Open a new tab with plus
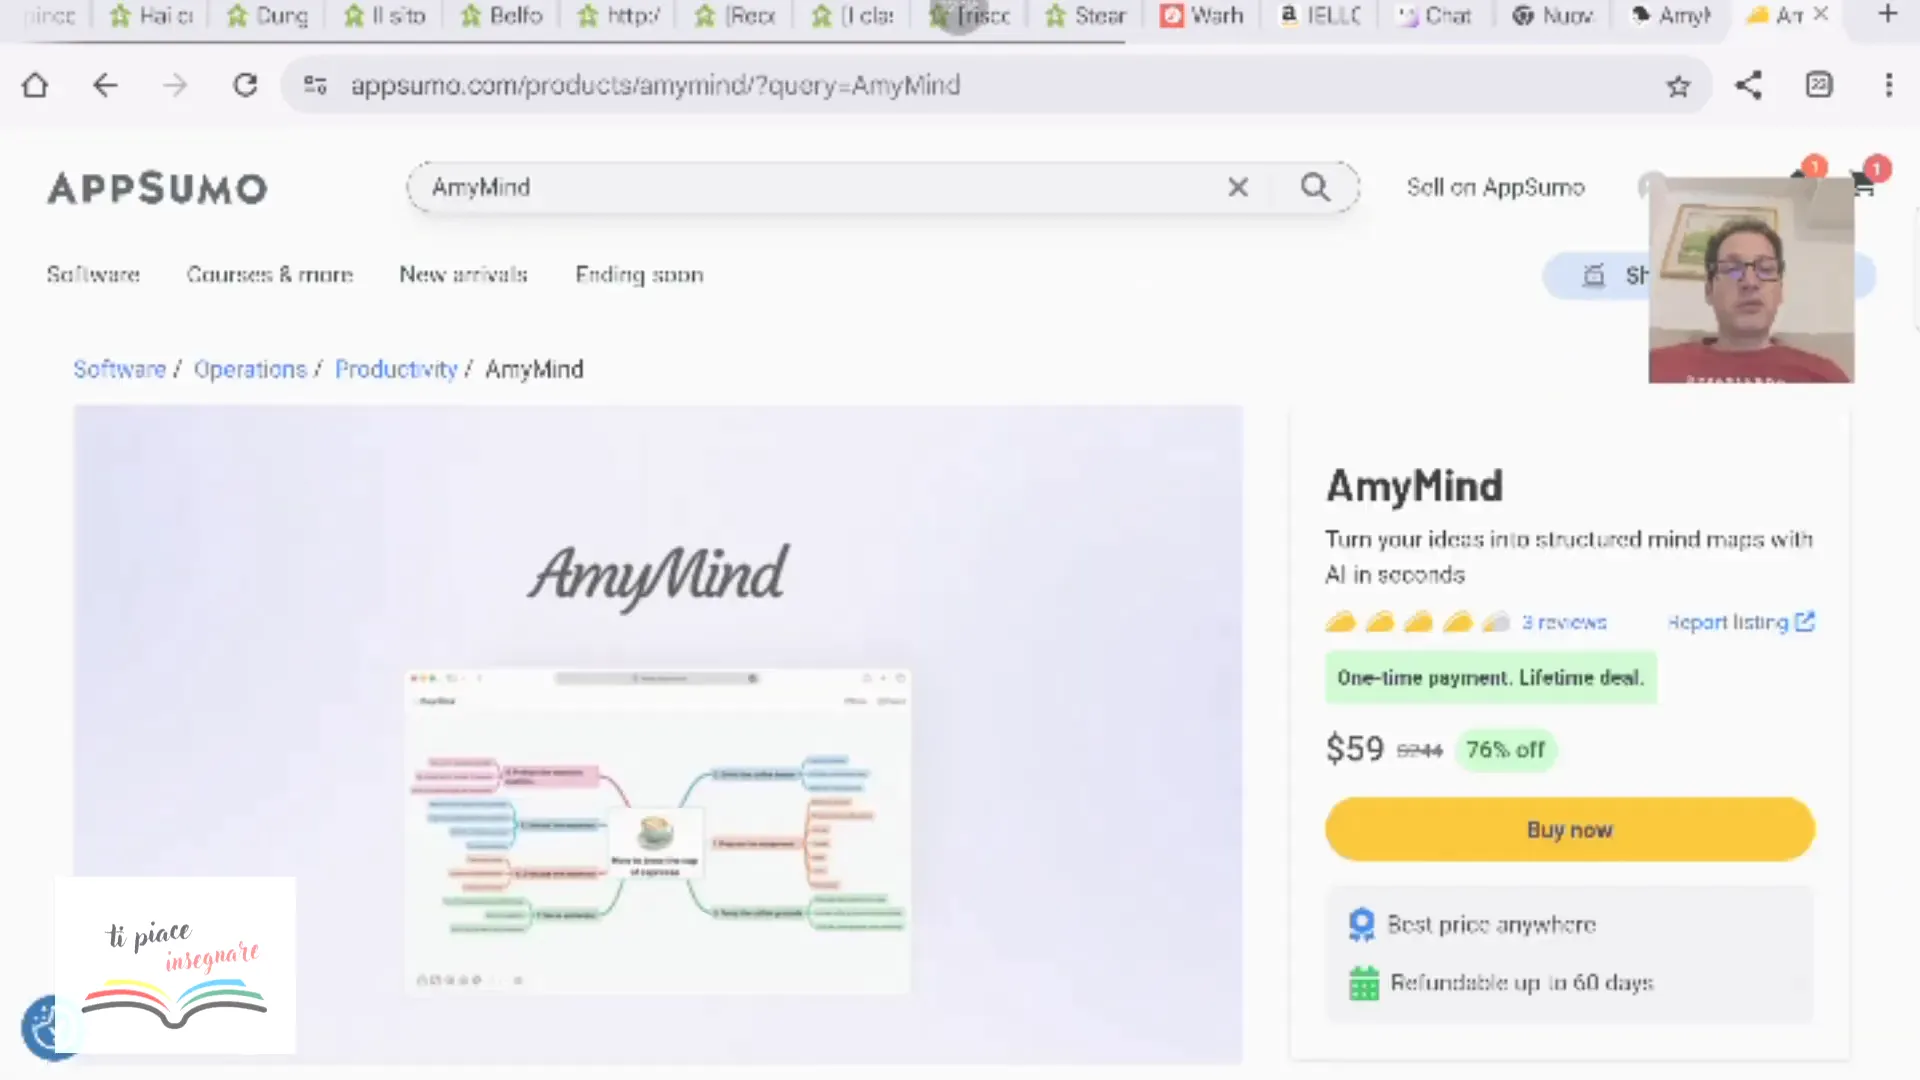 [x=1888, y=14]
